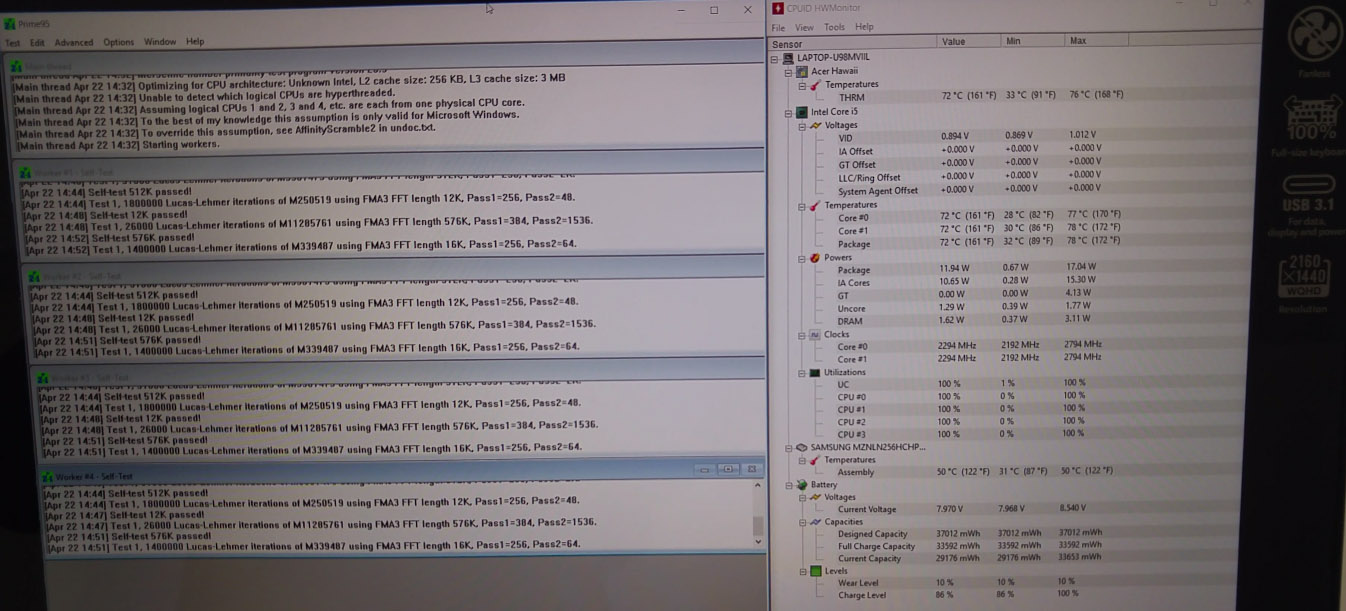Click the Temperatures thermometer icon under Intel Core i5
This screenshot has height=611, width=1346.
pyautogui.click(x=816, y=206)
